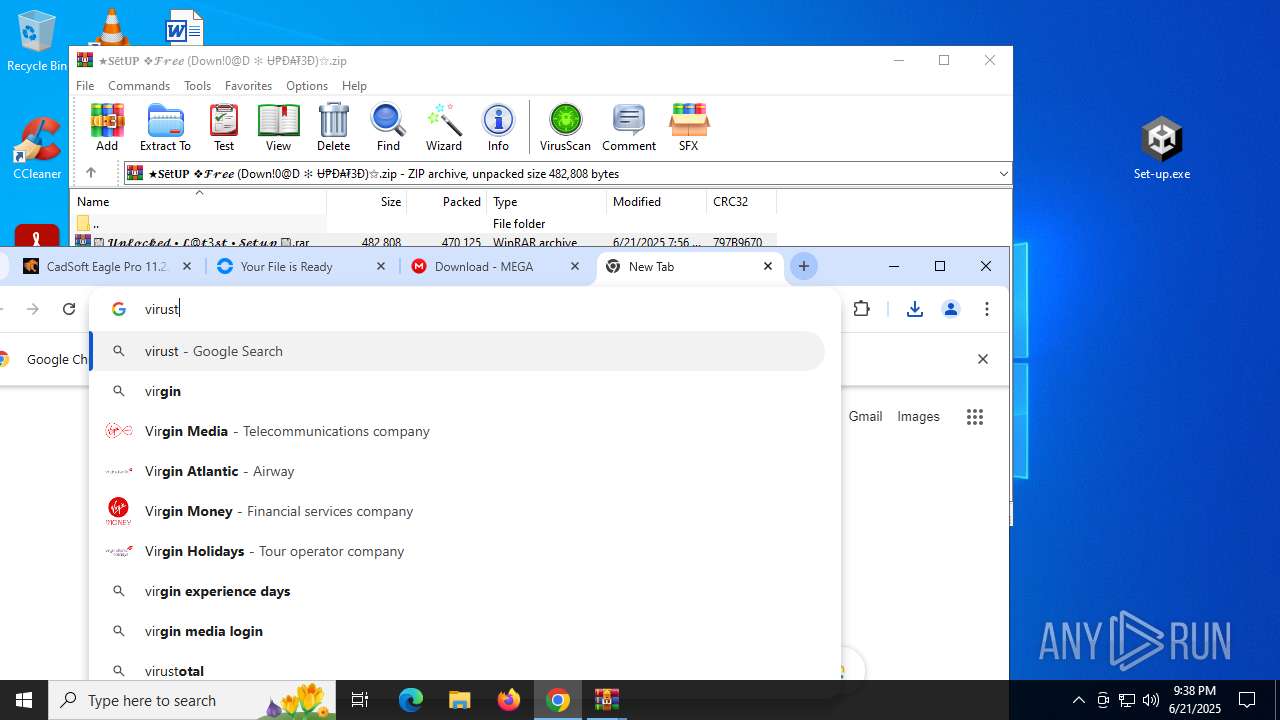Open Chrome profile avatar icon

click(x=951, y=309)
